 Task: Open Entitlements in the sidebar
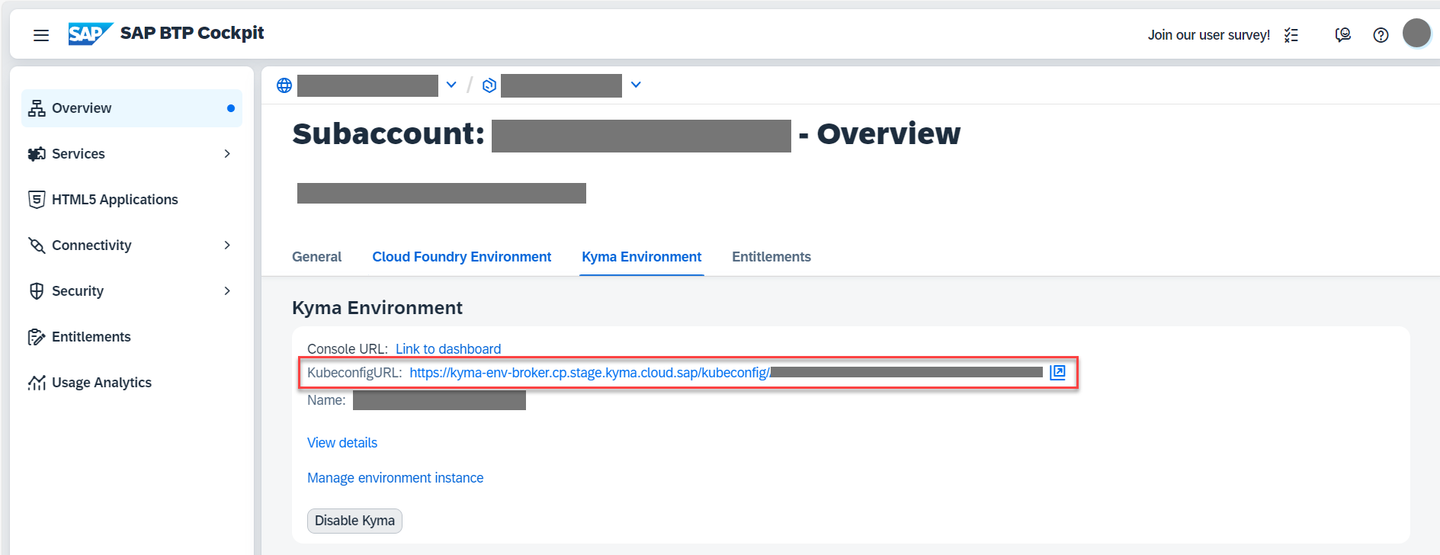pyautogui.click(x=132, y=337)
